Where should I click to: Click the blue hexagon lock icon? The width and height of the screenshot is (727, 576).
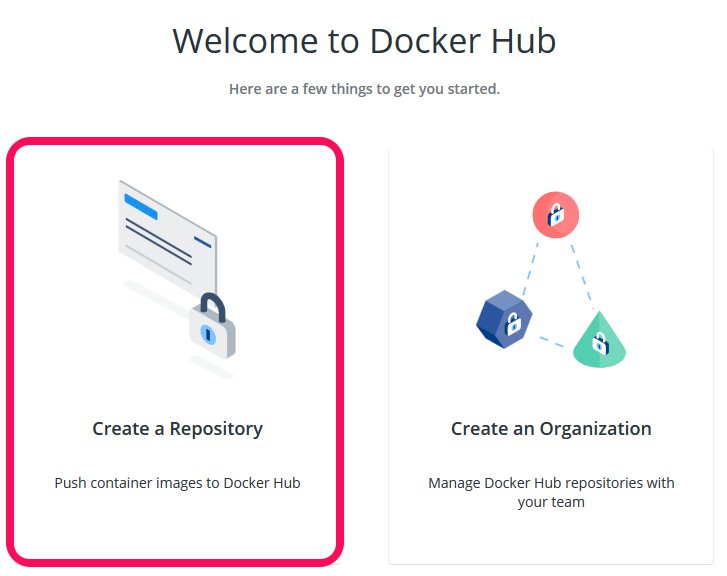tap(505, 321)
